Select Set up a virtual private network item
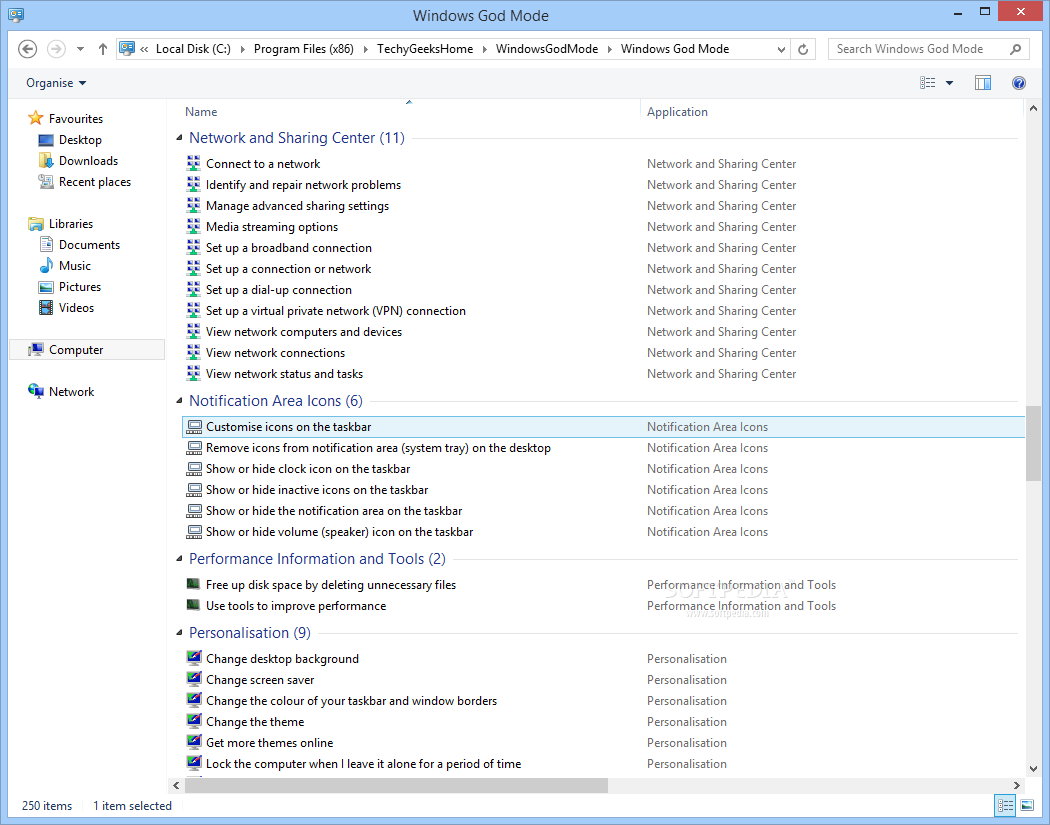Screen dimensions: 1050x825 pos(335,311)
